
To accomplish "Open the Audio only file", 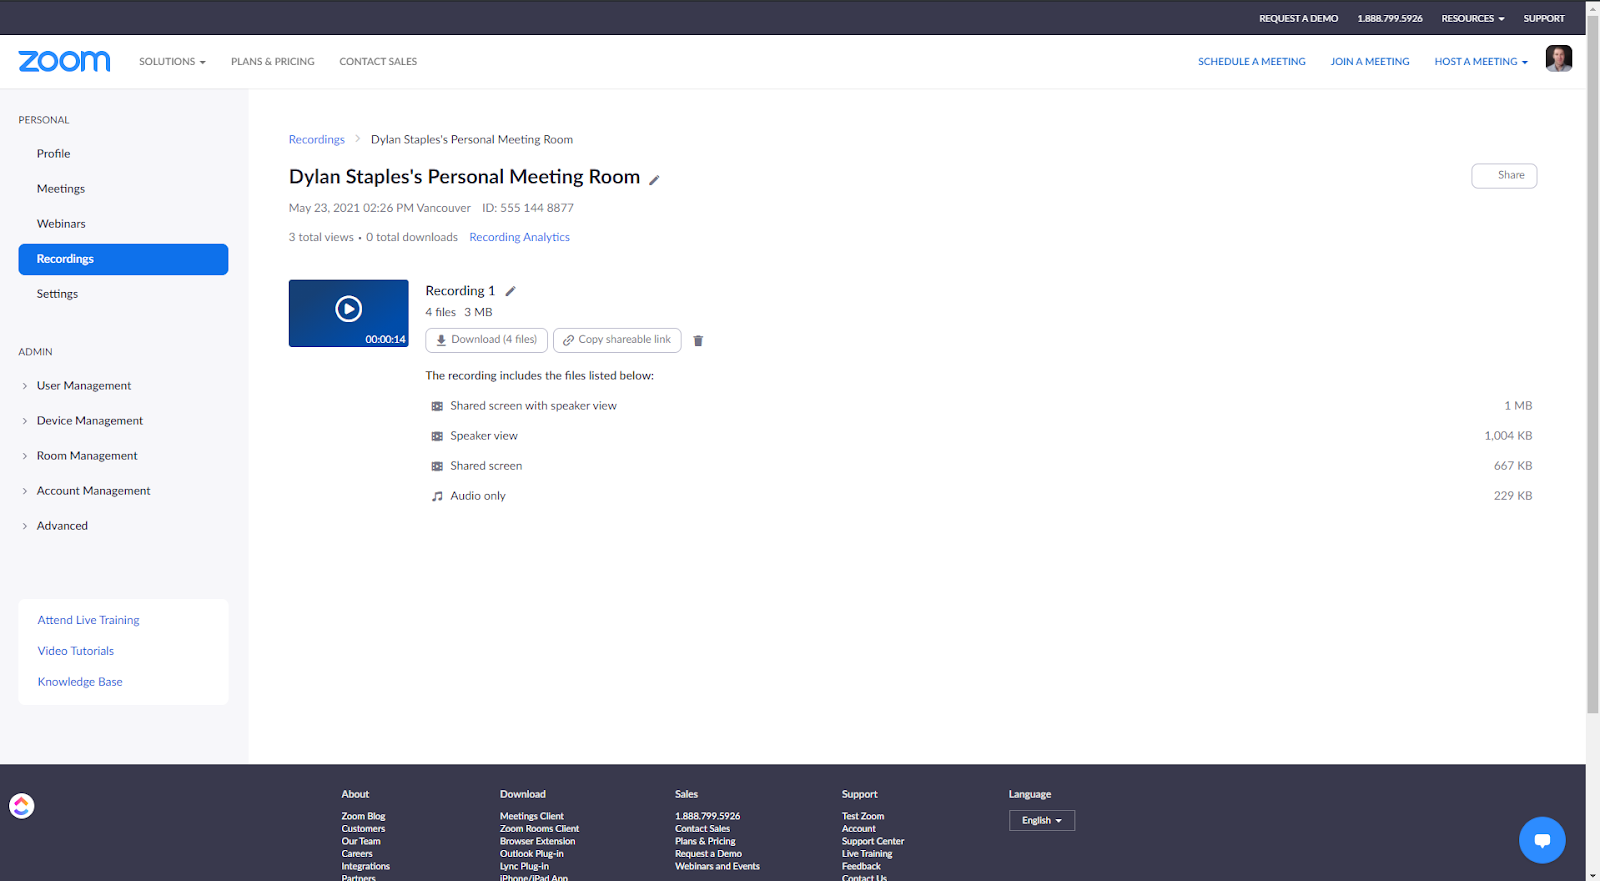I will (478, 496).
